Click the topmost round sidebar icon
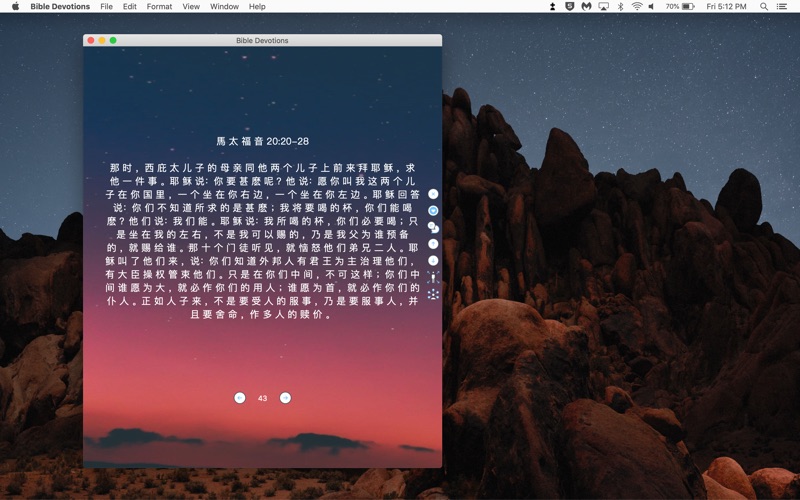Viewport: 800px width, 500px height. (x=433, y=193)
